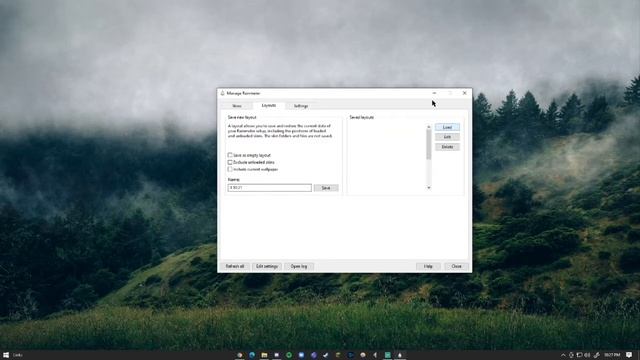Open Edit settings button
Image resolution: width=640 pixels, height=360 pixels.
(x=267, y=266)
